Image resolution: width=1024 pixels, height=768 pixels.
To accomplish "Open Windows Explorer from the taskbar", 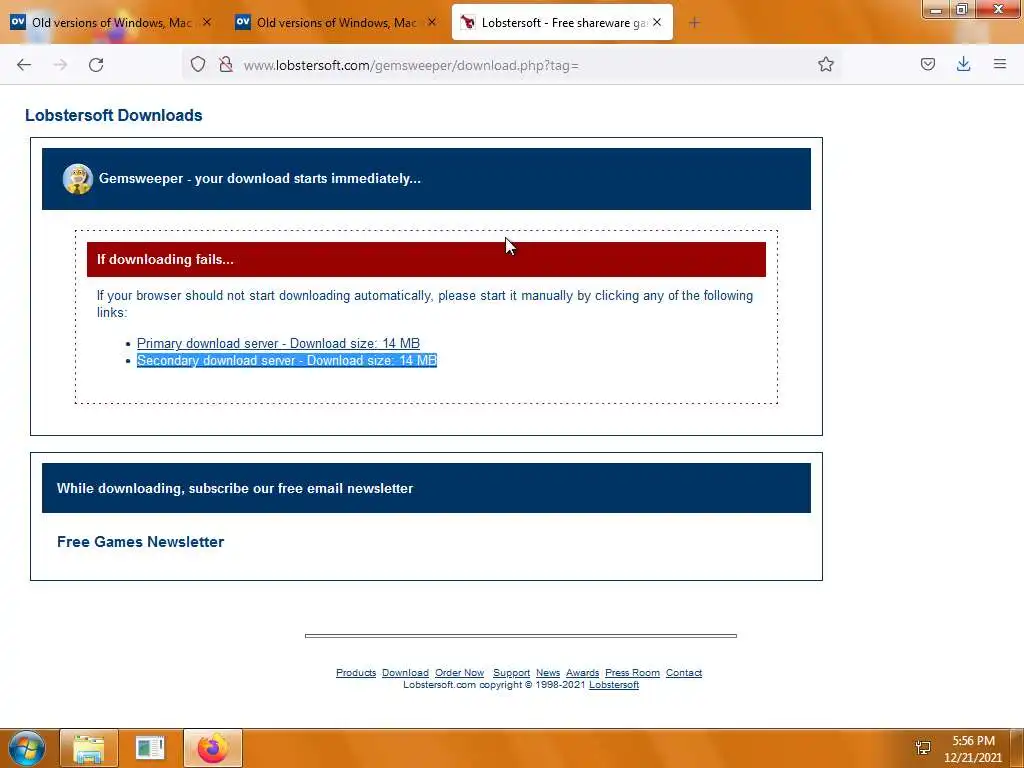I will coord(89,748).
